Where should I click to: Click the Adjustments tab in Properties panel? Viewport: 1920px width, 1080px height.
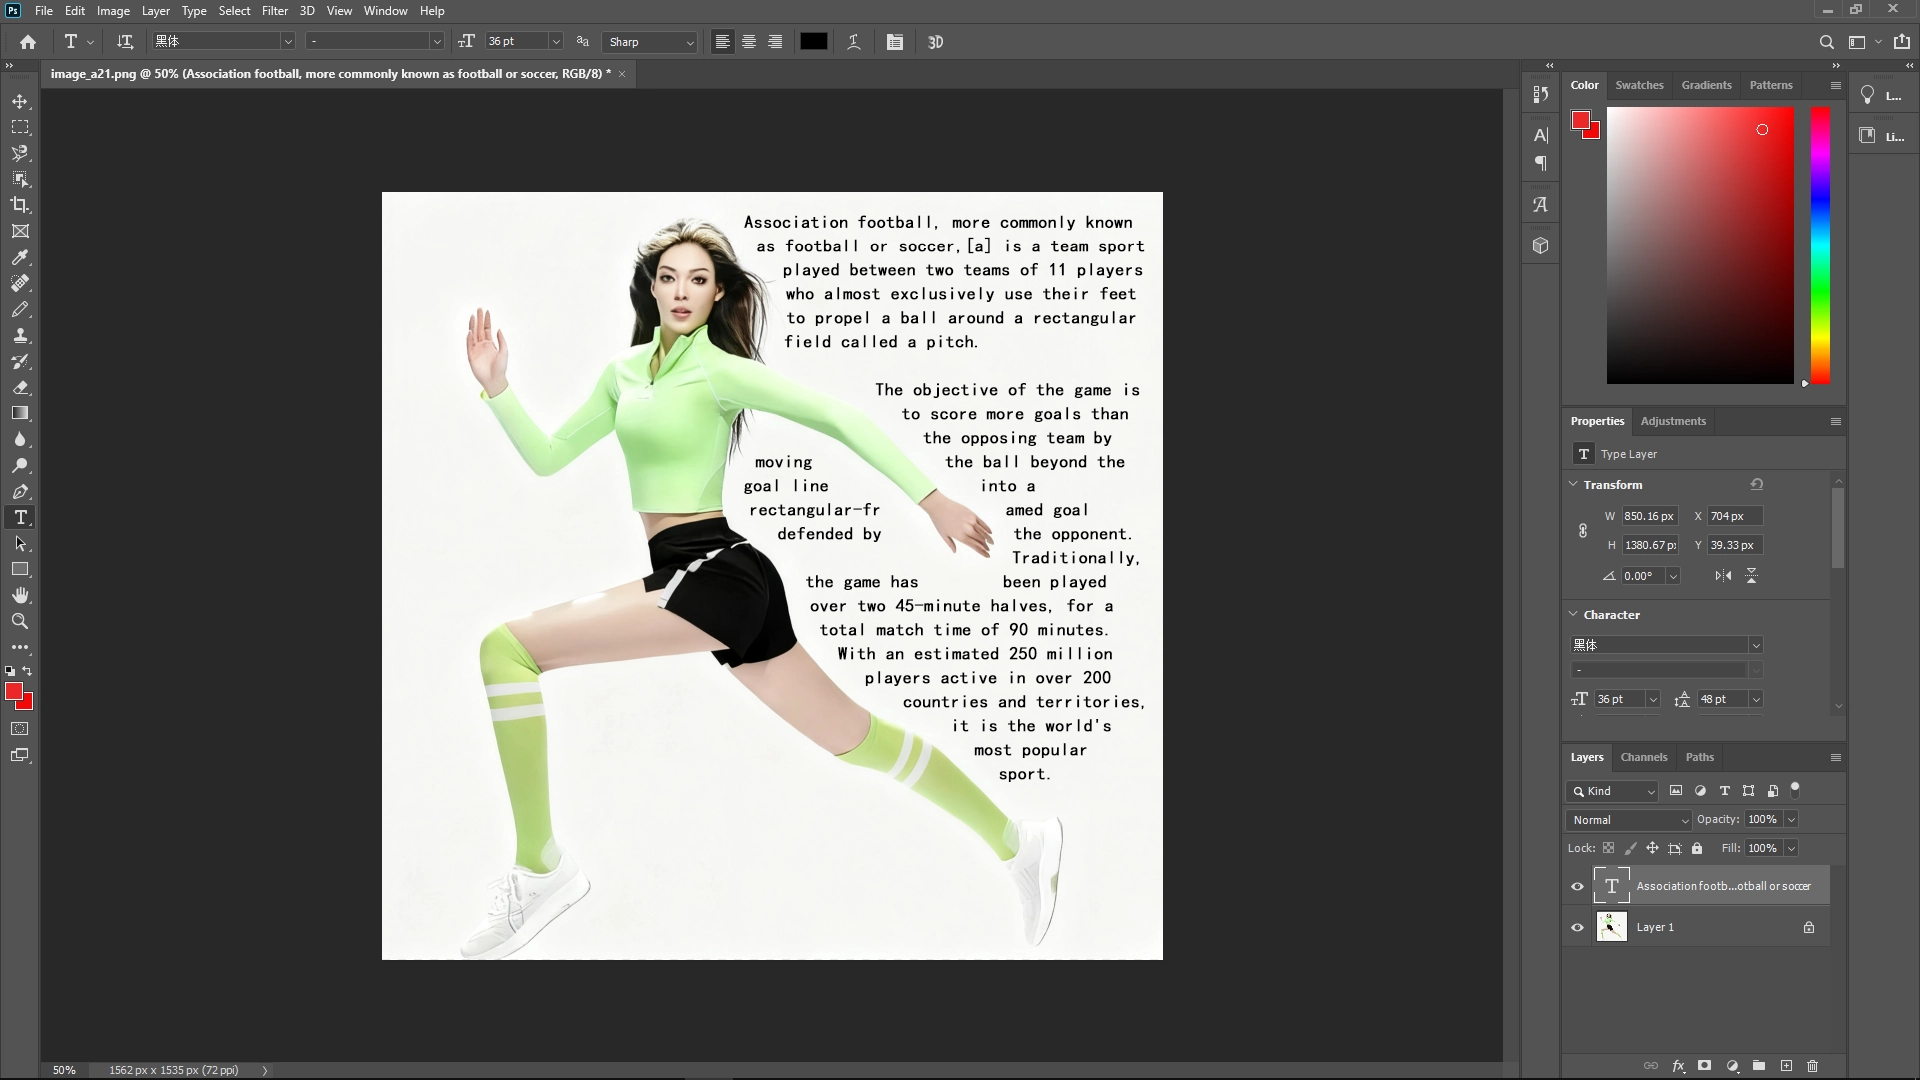coord(1672,421)
